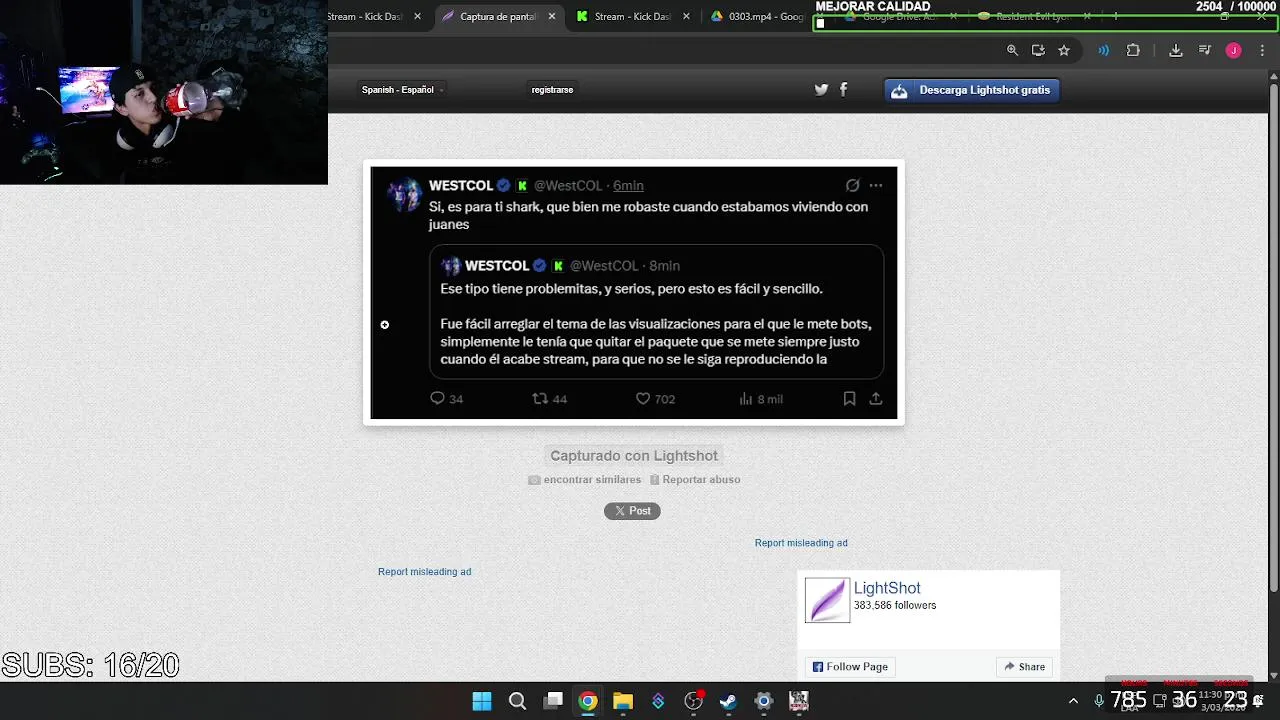Click the LightShot Facebook page logo thumbnail

(827, 600)
